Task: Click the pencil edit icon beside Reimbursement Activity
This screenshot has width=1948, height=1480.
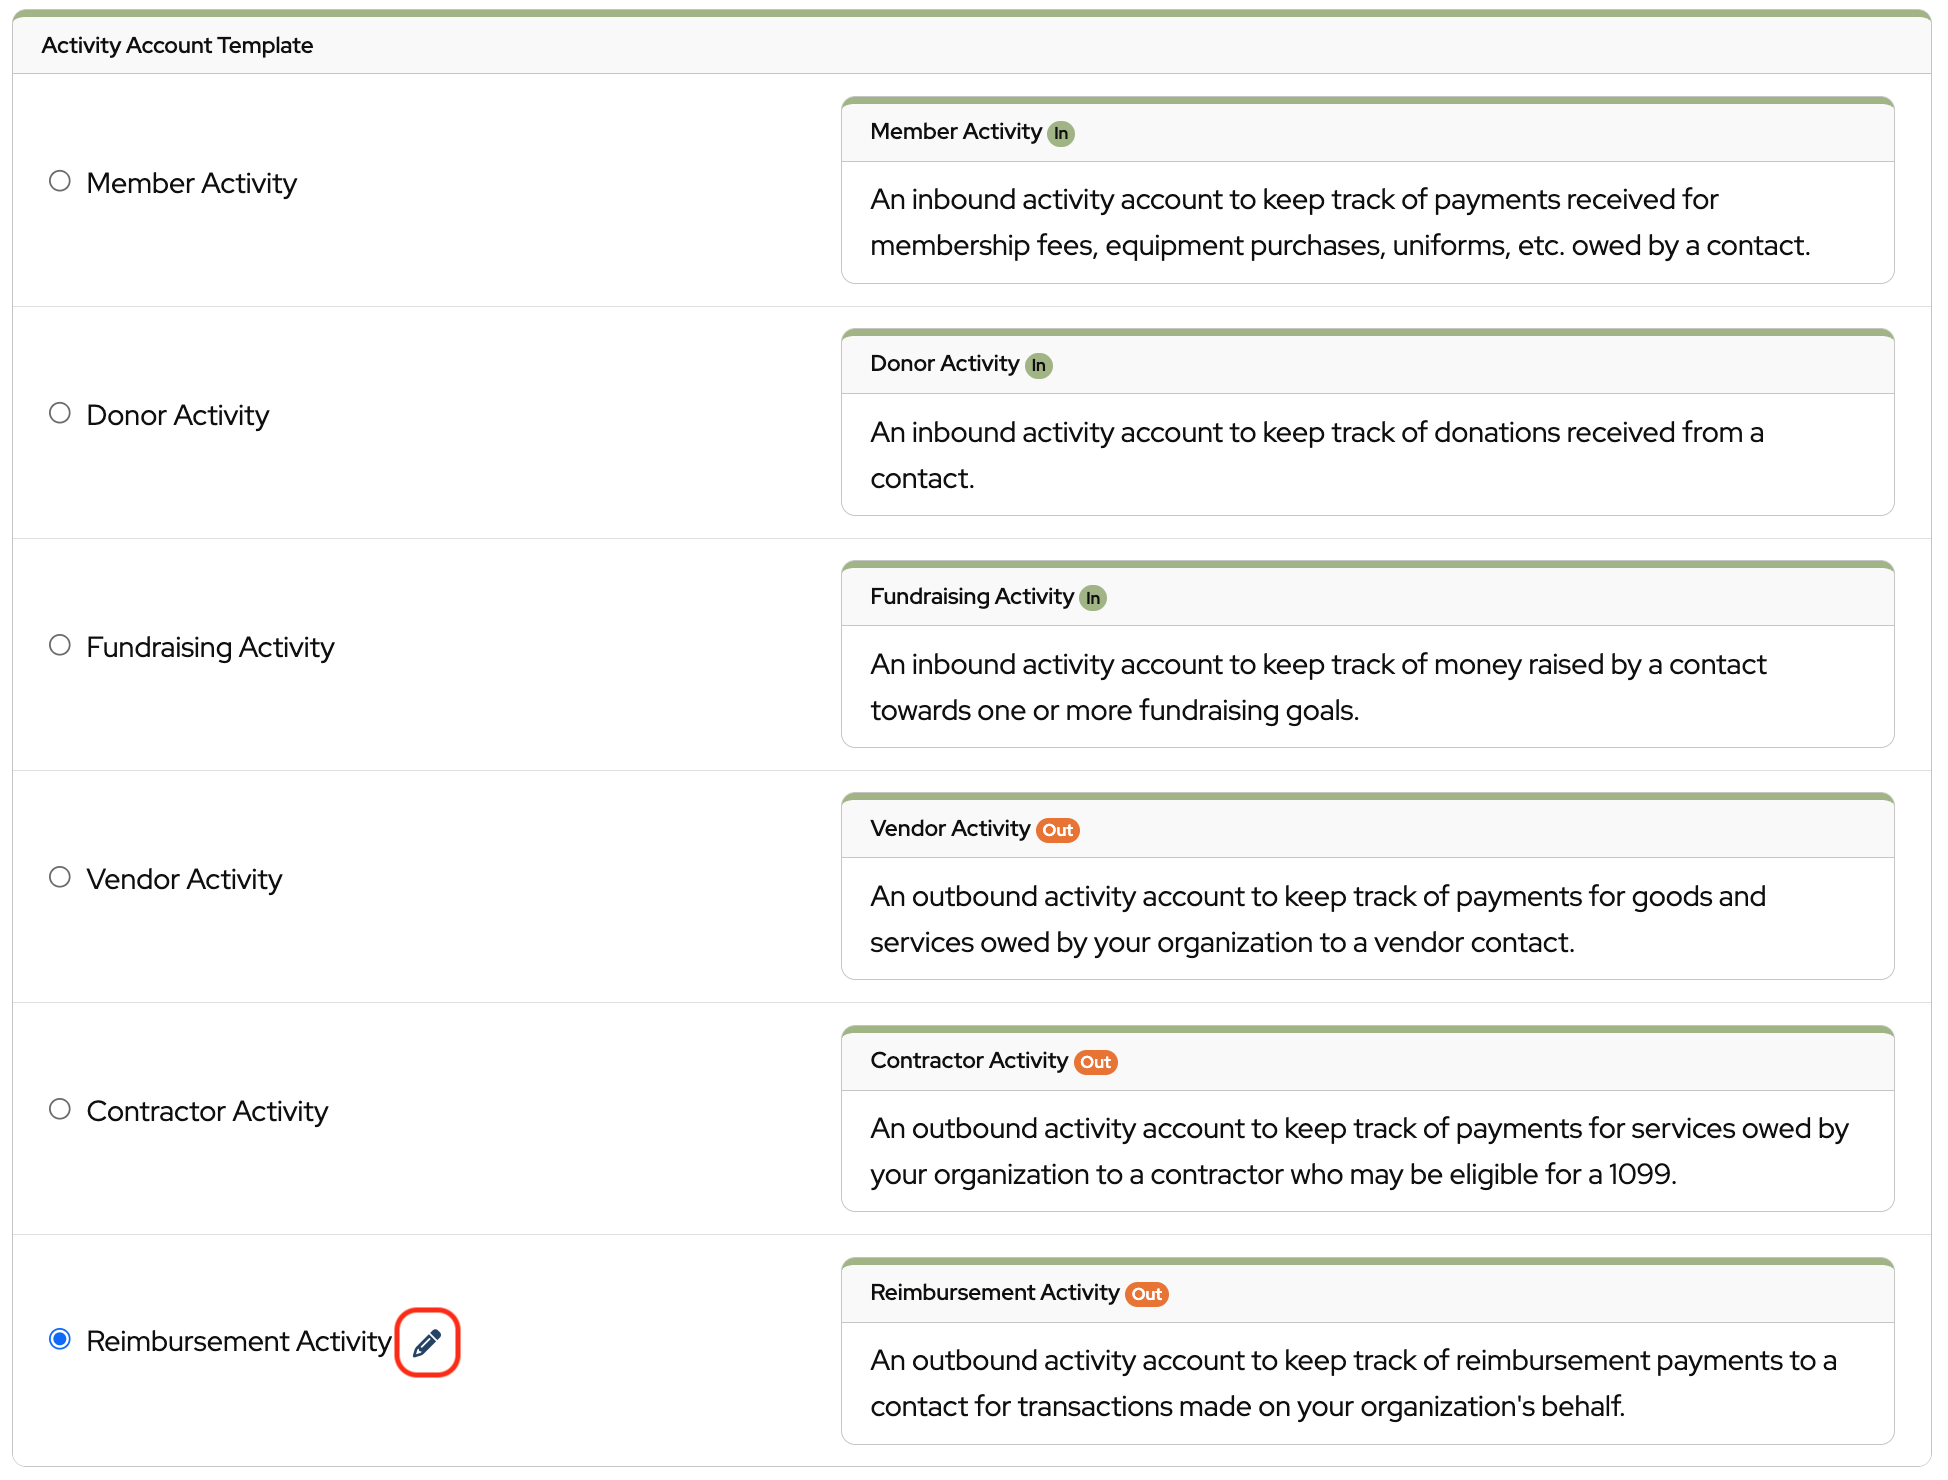Action: [x=427, y=1342]
